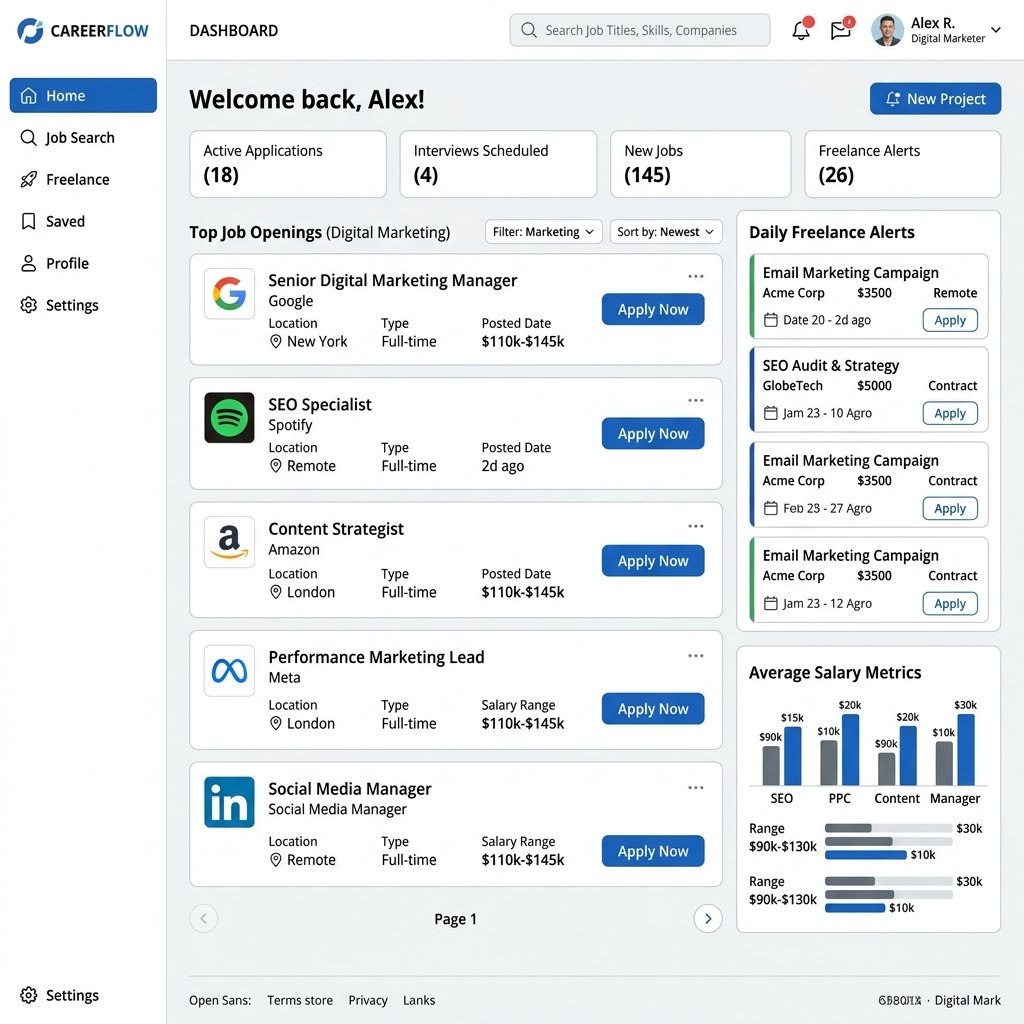Open Freelance Alerts (26) card
Image resolution: width=1024 pixels, height=1024 pixels.
tap(903, 164)
